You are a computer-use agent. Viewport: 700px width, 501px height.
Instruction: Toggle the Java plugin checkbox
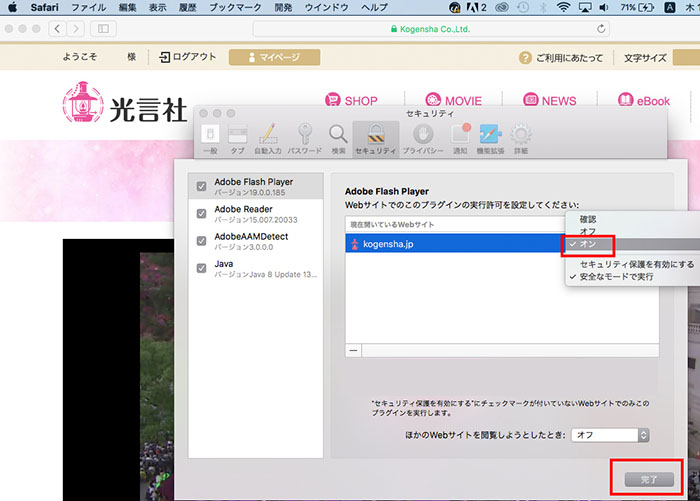[x=201, y=268]
